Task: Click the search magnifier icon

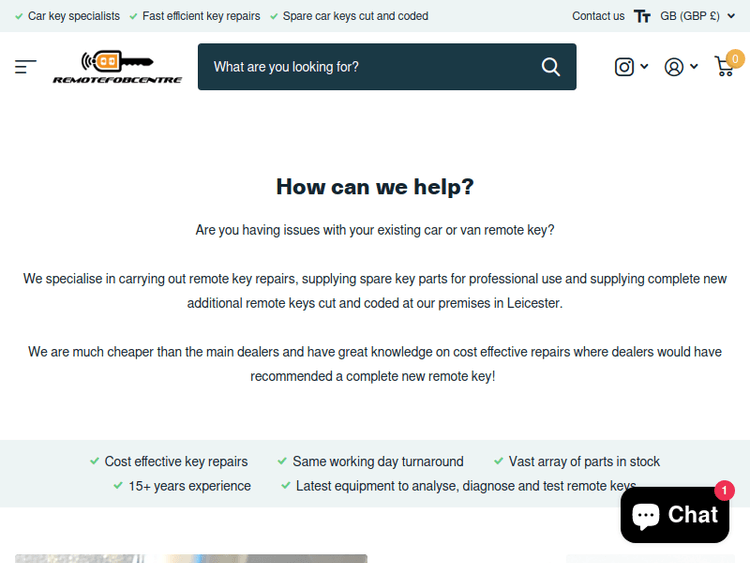Action: 551,67
